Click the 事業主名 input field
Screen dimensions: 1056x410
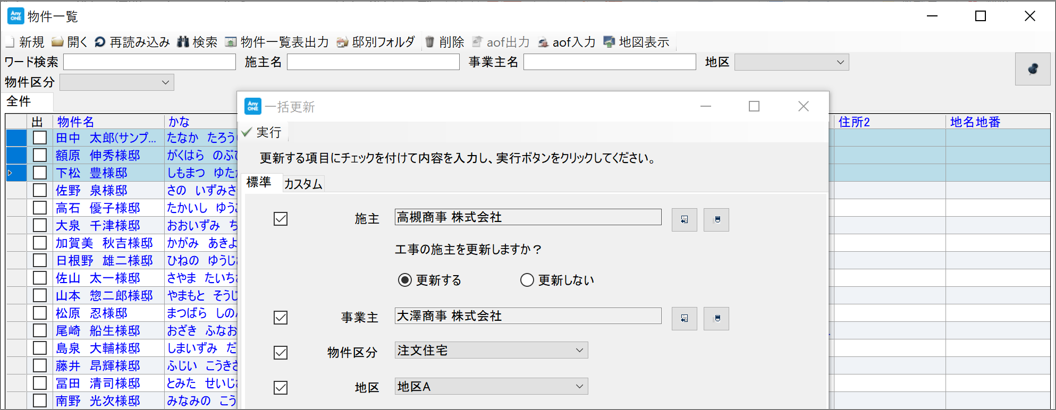click(609, 63)
